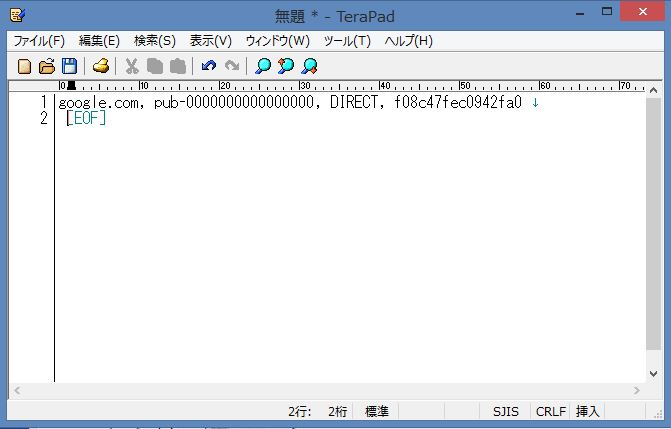671x429 pixels.
Task: Click the horizontal scrollbar right arrow
Action: (637, 390)
